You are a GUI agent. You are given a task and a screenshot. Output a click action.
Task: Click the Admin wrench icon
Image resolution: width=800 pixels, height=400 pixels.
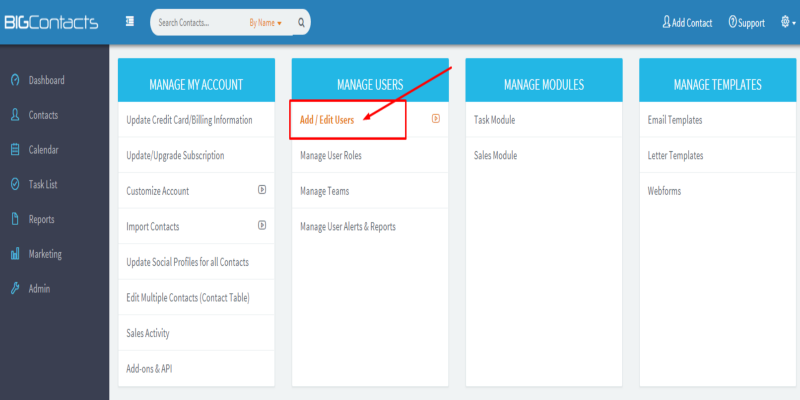pyautogui.click(x=15, y=288)
